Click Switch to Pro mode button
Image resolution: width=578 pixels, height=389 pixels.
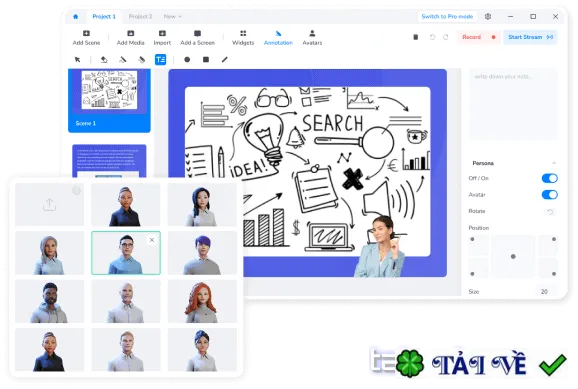click(447, 17)
